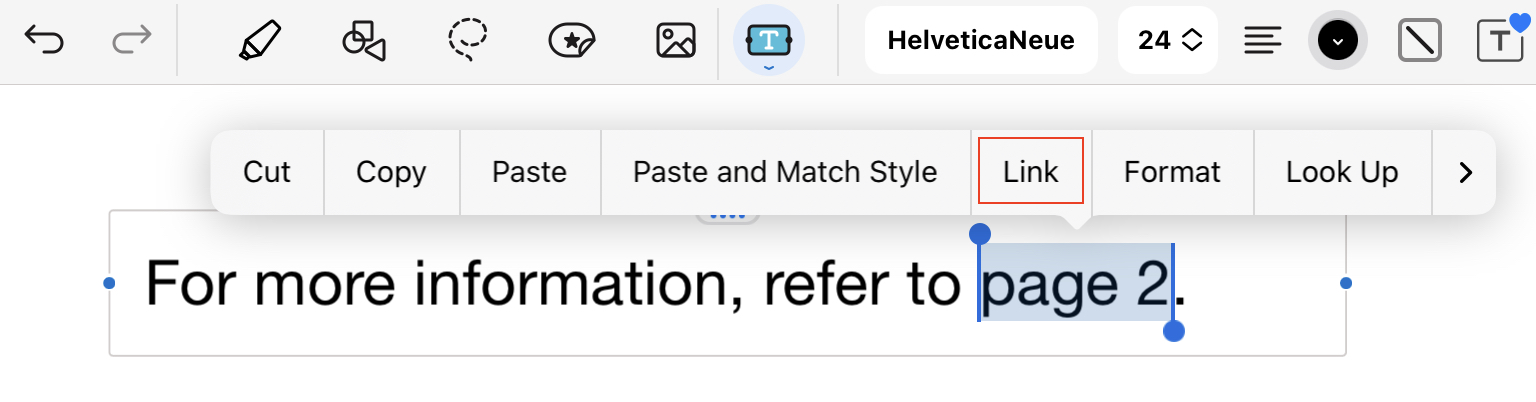The image size is (1536, 402).
Task: Toggle the text box fill slash icon
Action: pyautogui.click(x=1419, y=40)
